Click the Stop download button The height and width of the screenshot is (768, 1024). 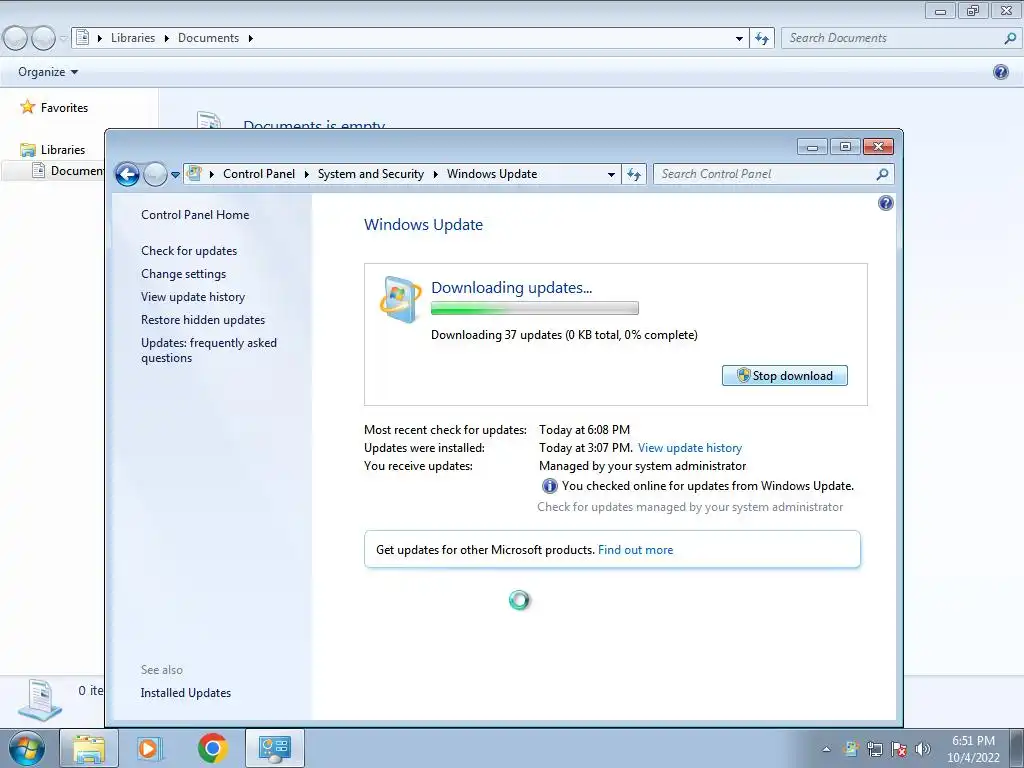tap(784, 376)
